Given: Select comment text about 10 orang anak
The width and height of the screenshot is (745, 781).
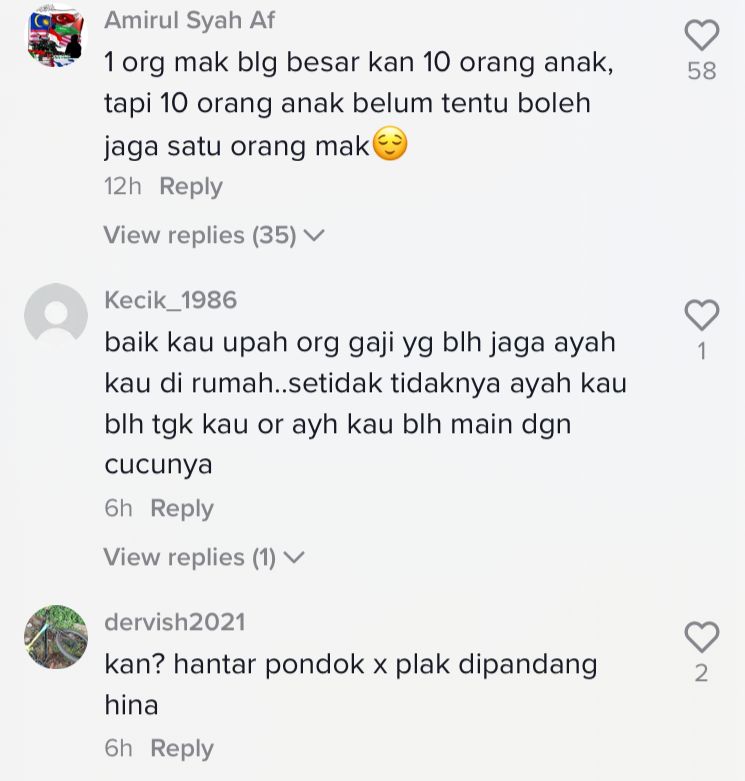Looking at the screenshot, I should point(359,104).
